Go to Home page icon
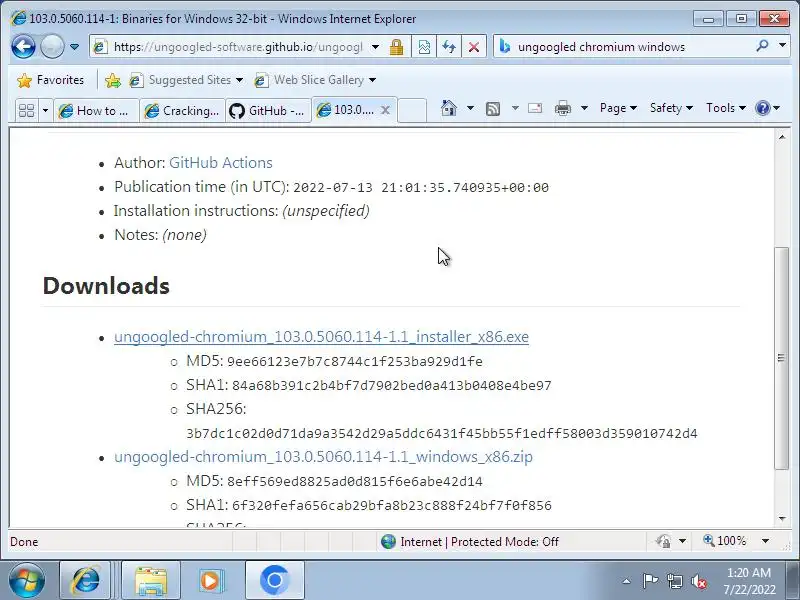 pyautogui.click(x=448, y=108)
